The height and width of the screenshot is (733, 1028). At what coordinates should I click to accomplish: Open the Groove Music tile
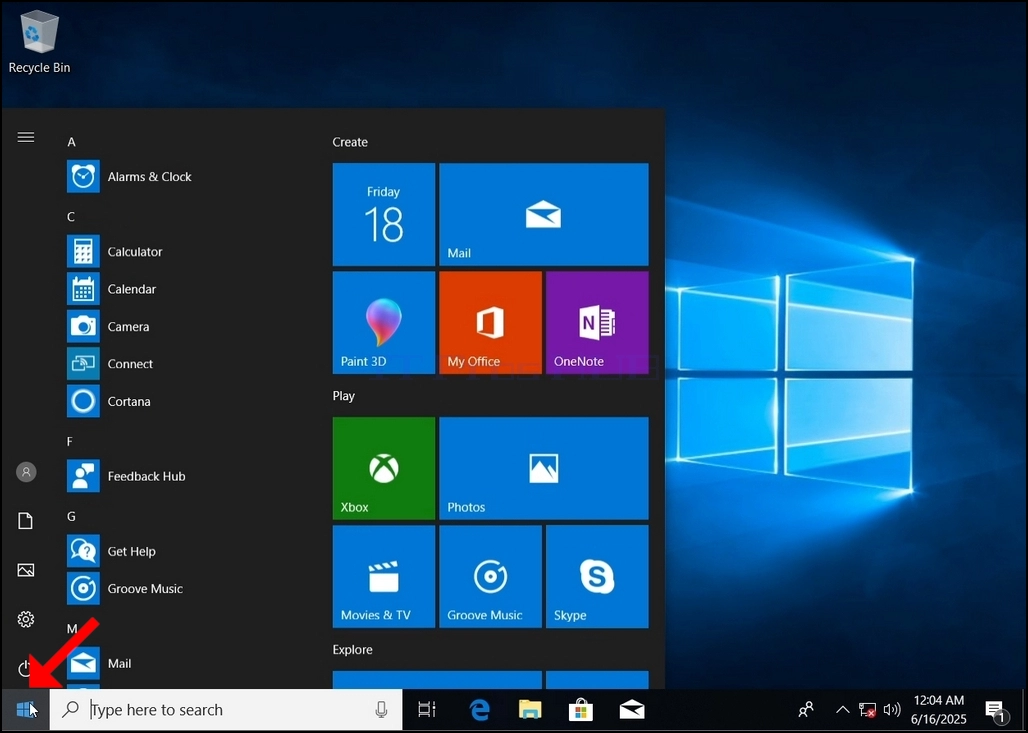point(490,576)
